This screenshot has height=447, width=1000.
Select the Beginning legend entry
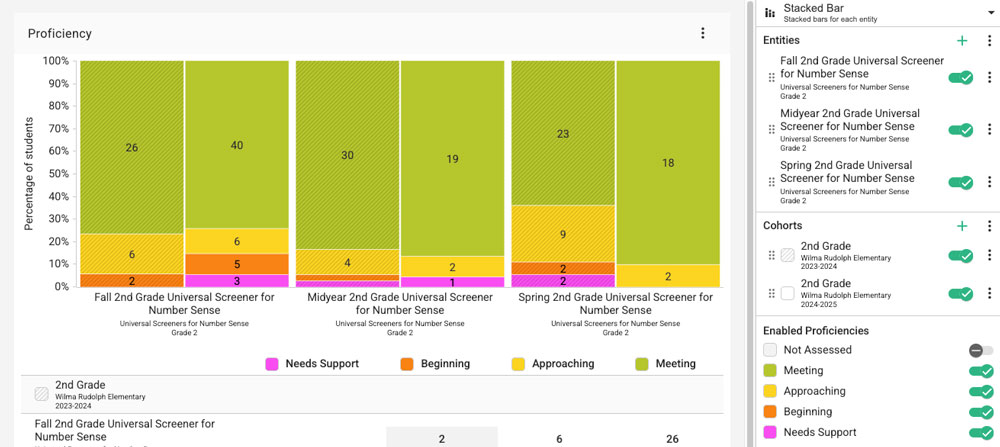click(435, 364)
